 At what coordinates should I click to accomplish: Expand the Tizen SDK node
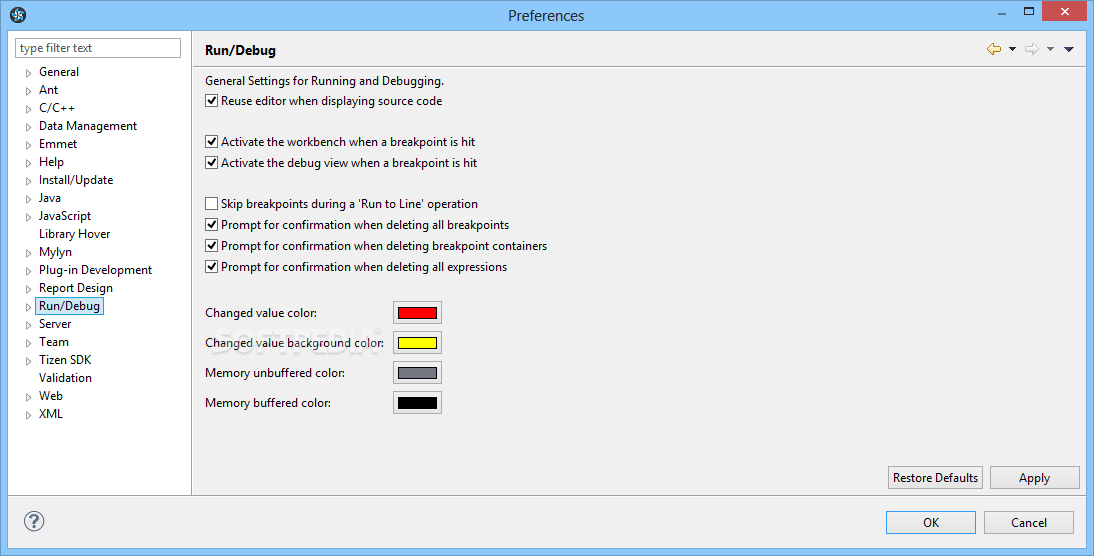tap(29, 361)
